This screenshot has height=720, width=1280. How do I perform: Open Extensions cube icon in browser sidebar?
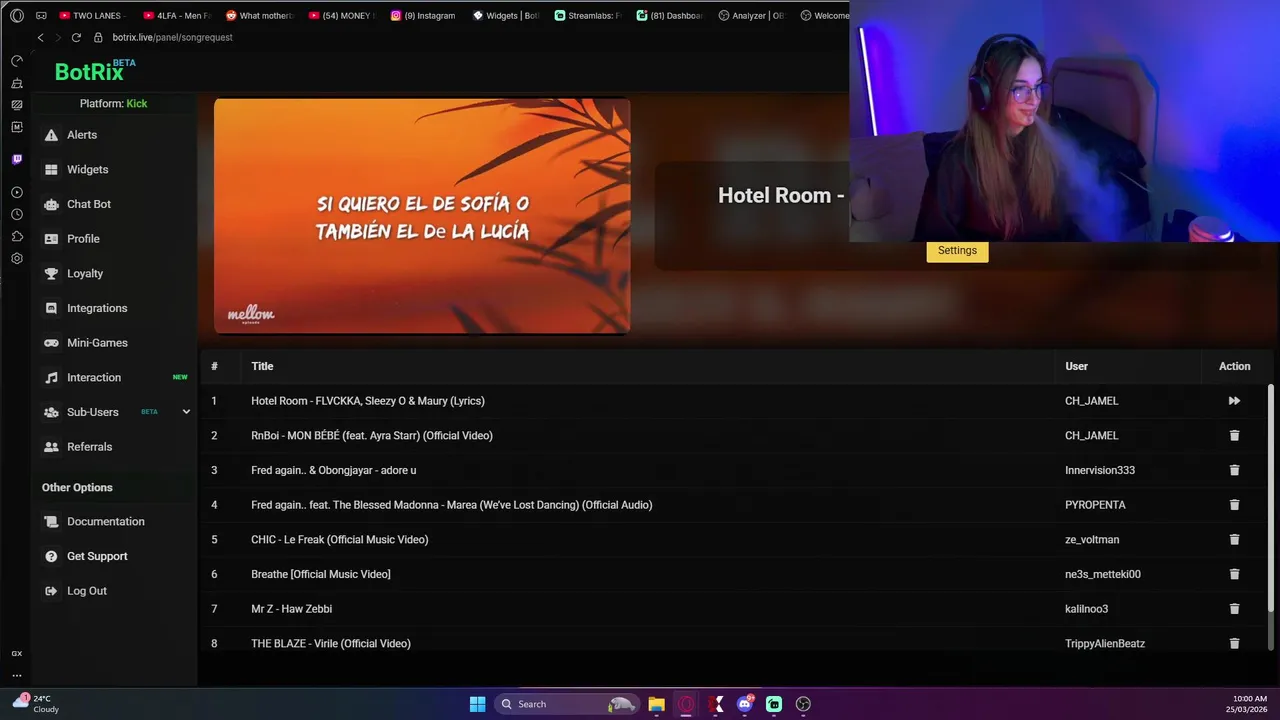17,236
